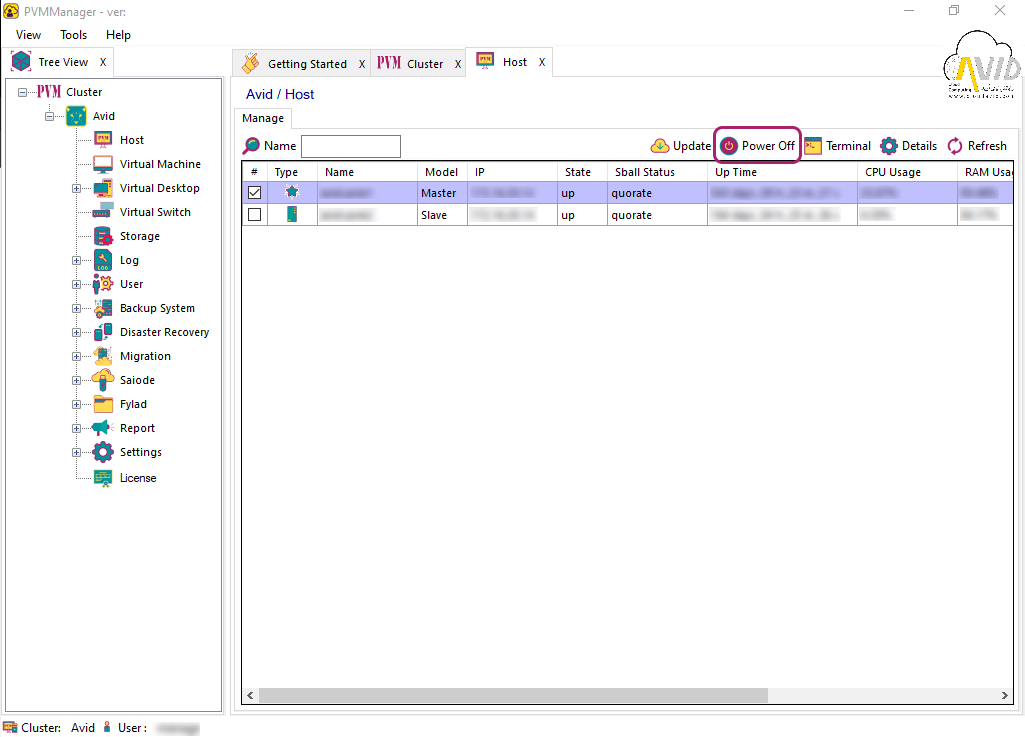Screen dimensions: 1025x737
Task: Click the 'Slave' model cell
Action: click(x=442, y=215)
